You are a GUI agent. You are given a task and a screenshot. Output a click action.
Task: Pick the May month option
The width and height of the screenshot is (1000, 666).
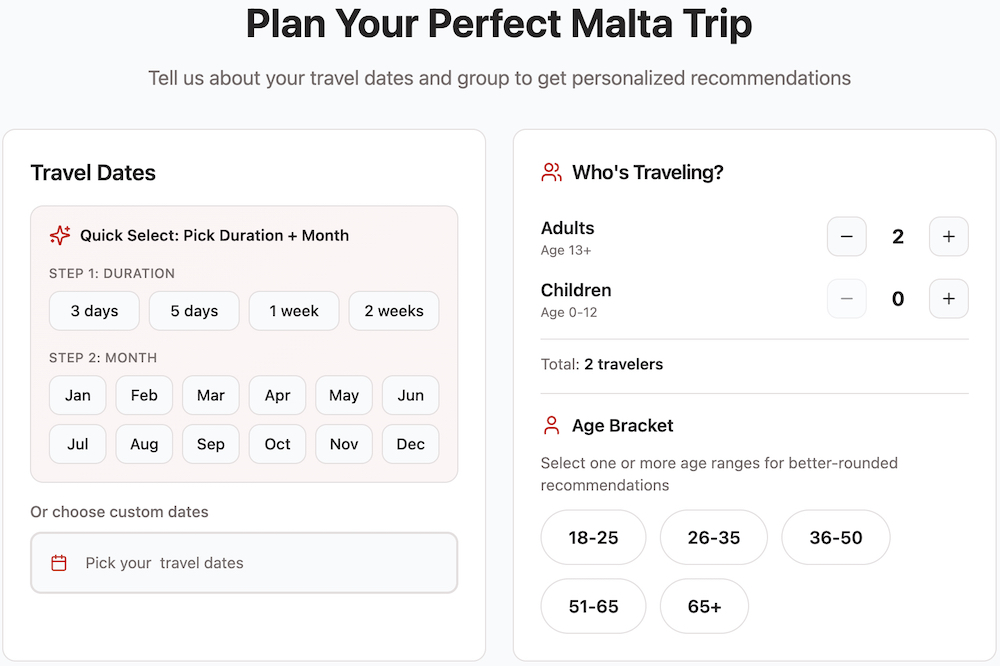click(344, 395)
